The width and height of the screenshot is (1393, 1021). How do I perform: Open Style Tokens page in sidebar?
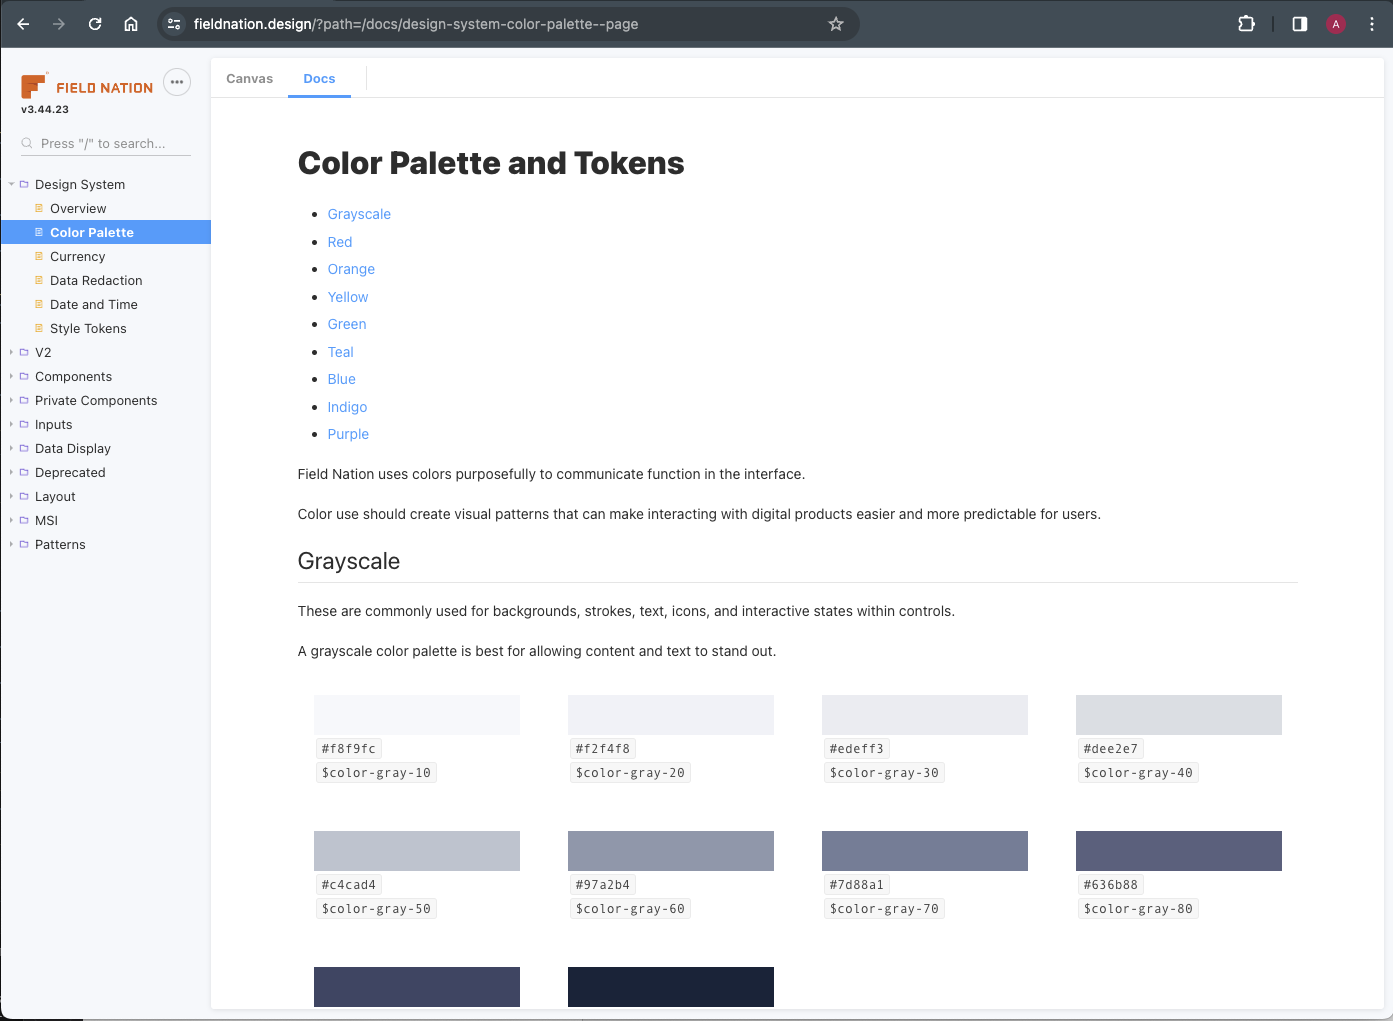tap(88, 328)
